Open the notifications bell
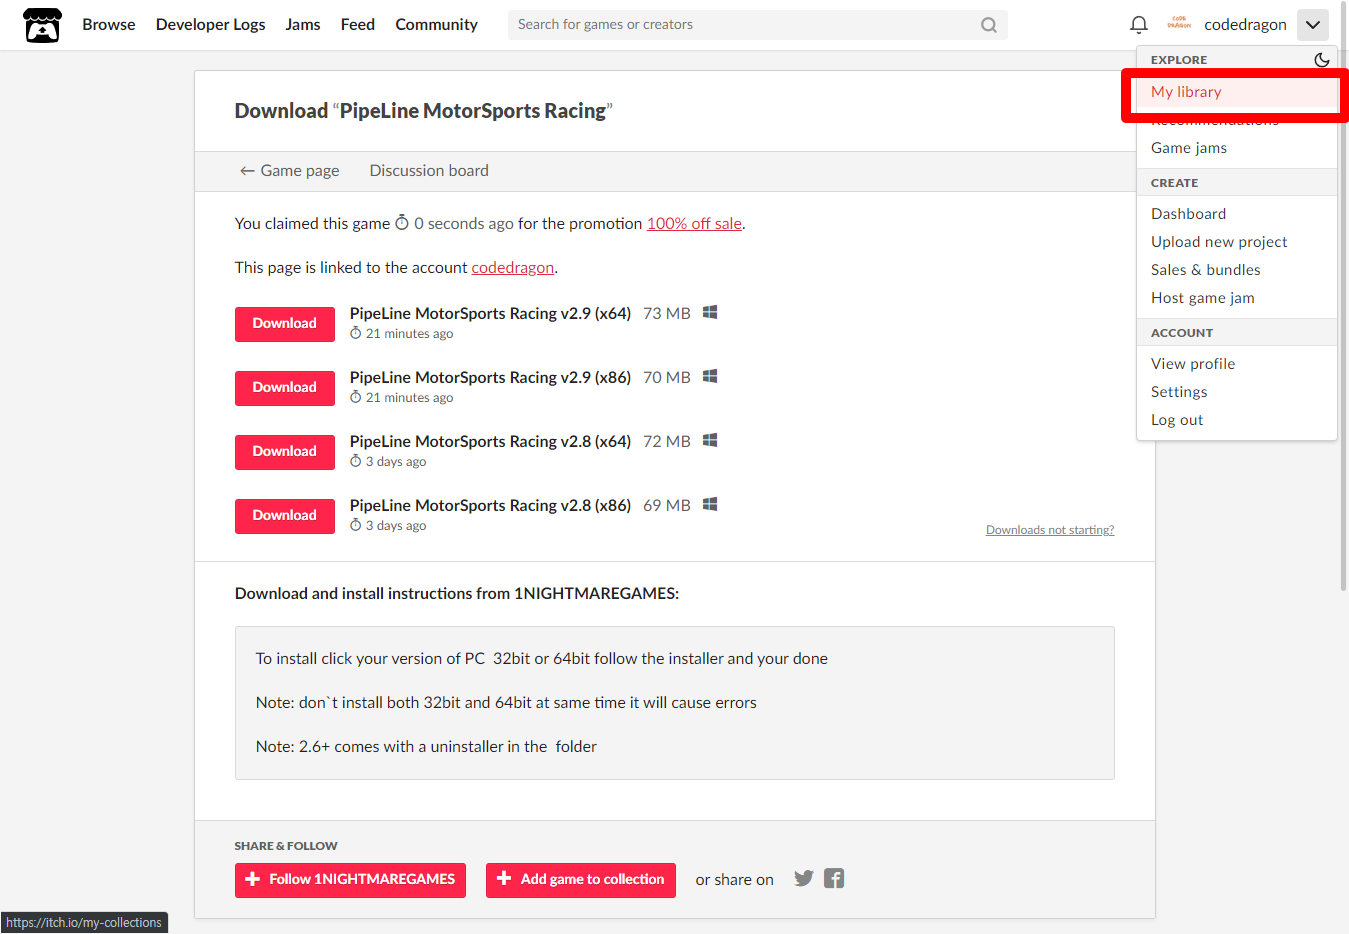 1138,25
